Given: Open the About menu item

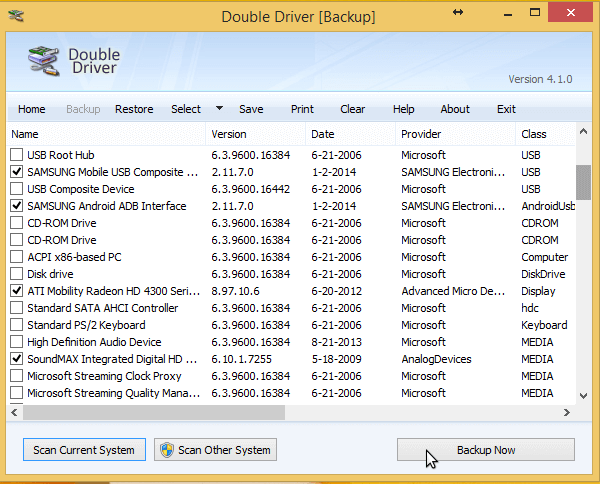Looking at the screenshot, I should (x=455, y=109).
